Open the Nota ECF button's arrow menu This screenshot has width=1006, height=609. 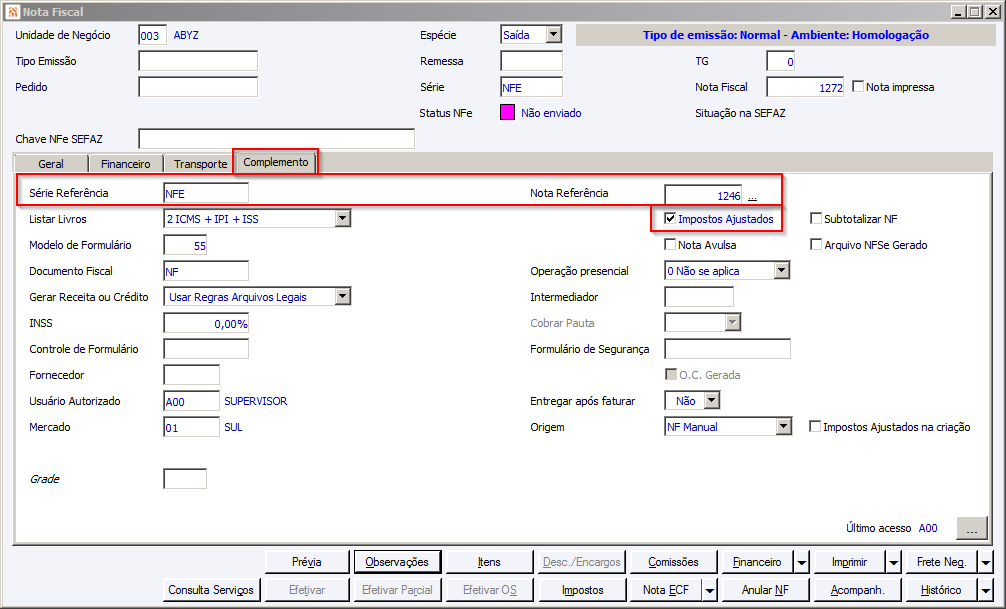pyautogui.click(x=710, y=590)
